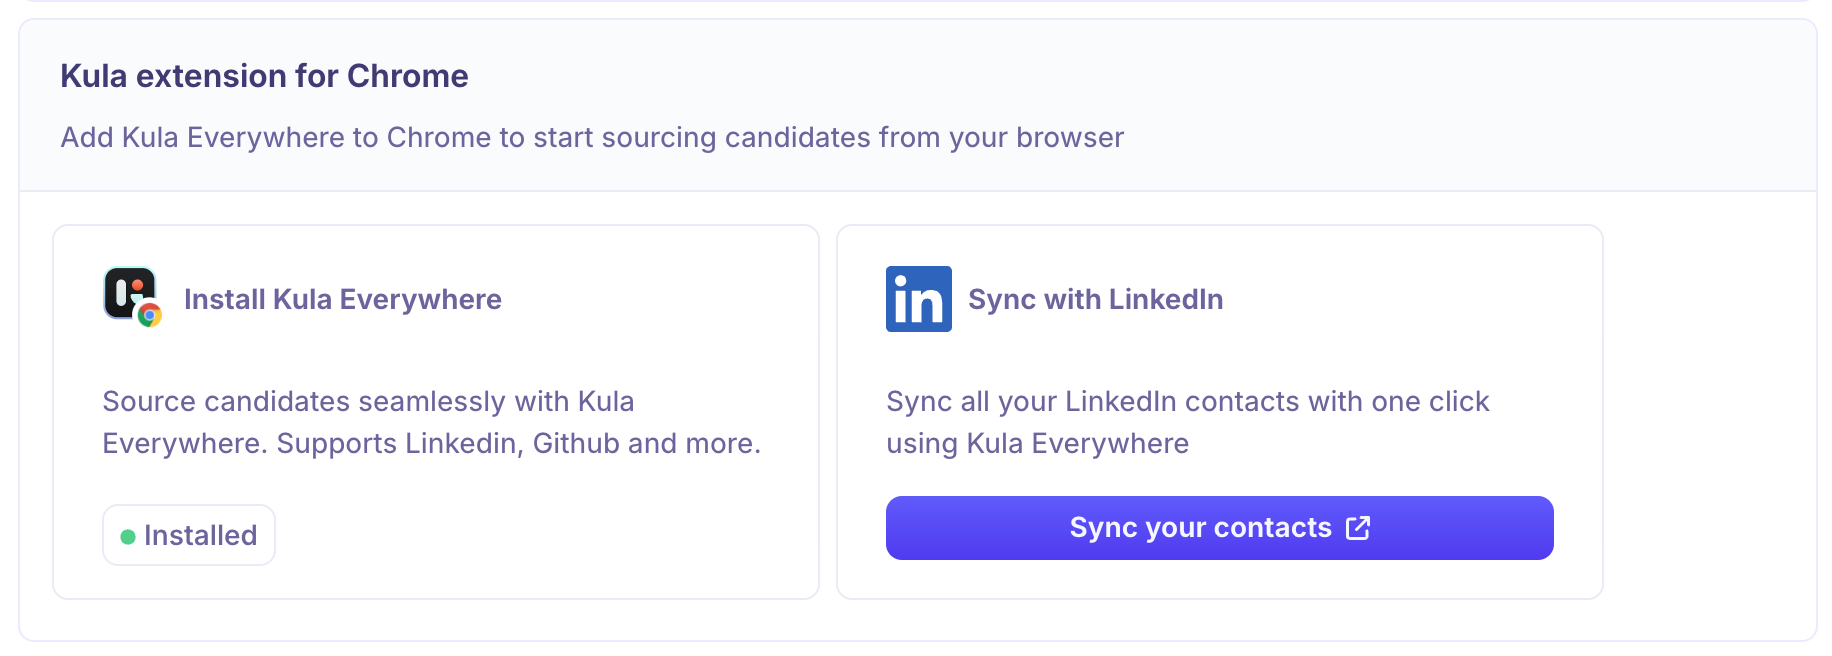Click the blue LinkedIn logo
The height and width of the screenshot is (656, 1832).
[x=918, y=299]
